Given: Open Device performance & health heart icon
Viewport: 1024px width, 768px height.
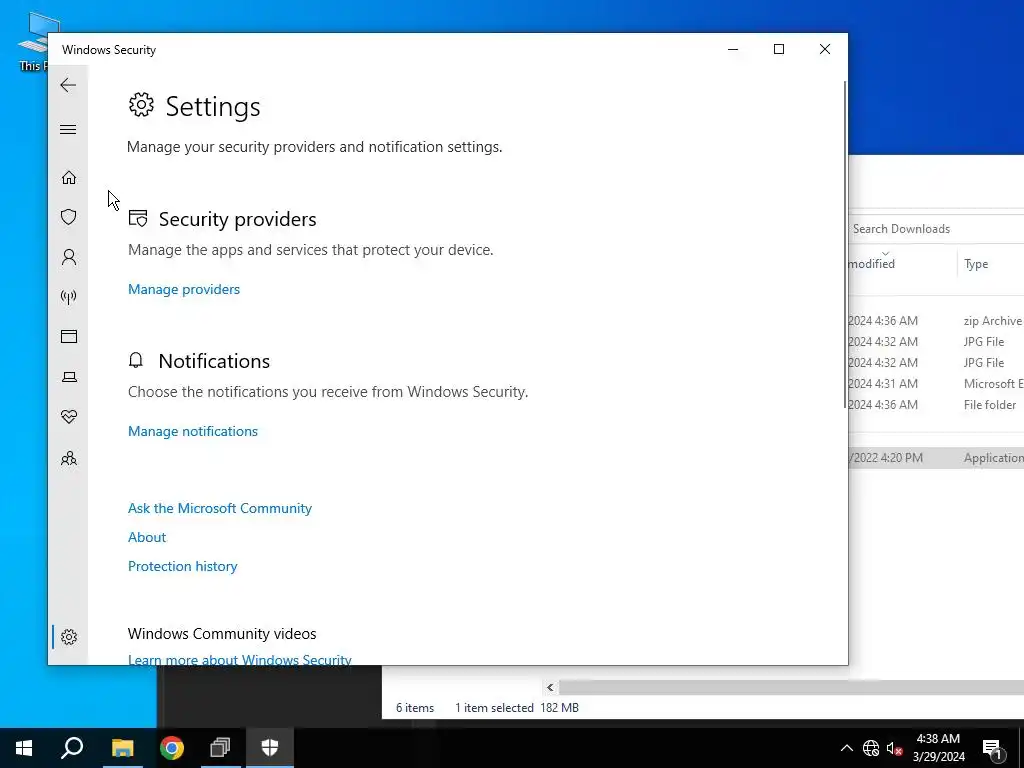Looking at the screenshot, I should (x=69, y=417).
